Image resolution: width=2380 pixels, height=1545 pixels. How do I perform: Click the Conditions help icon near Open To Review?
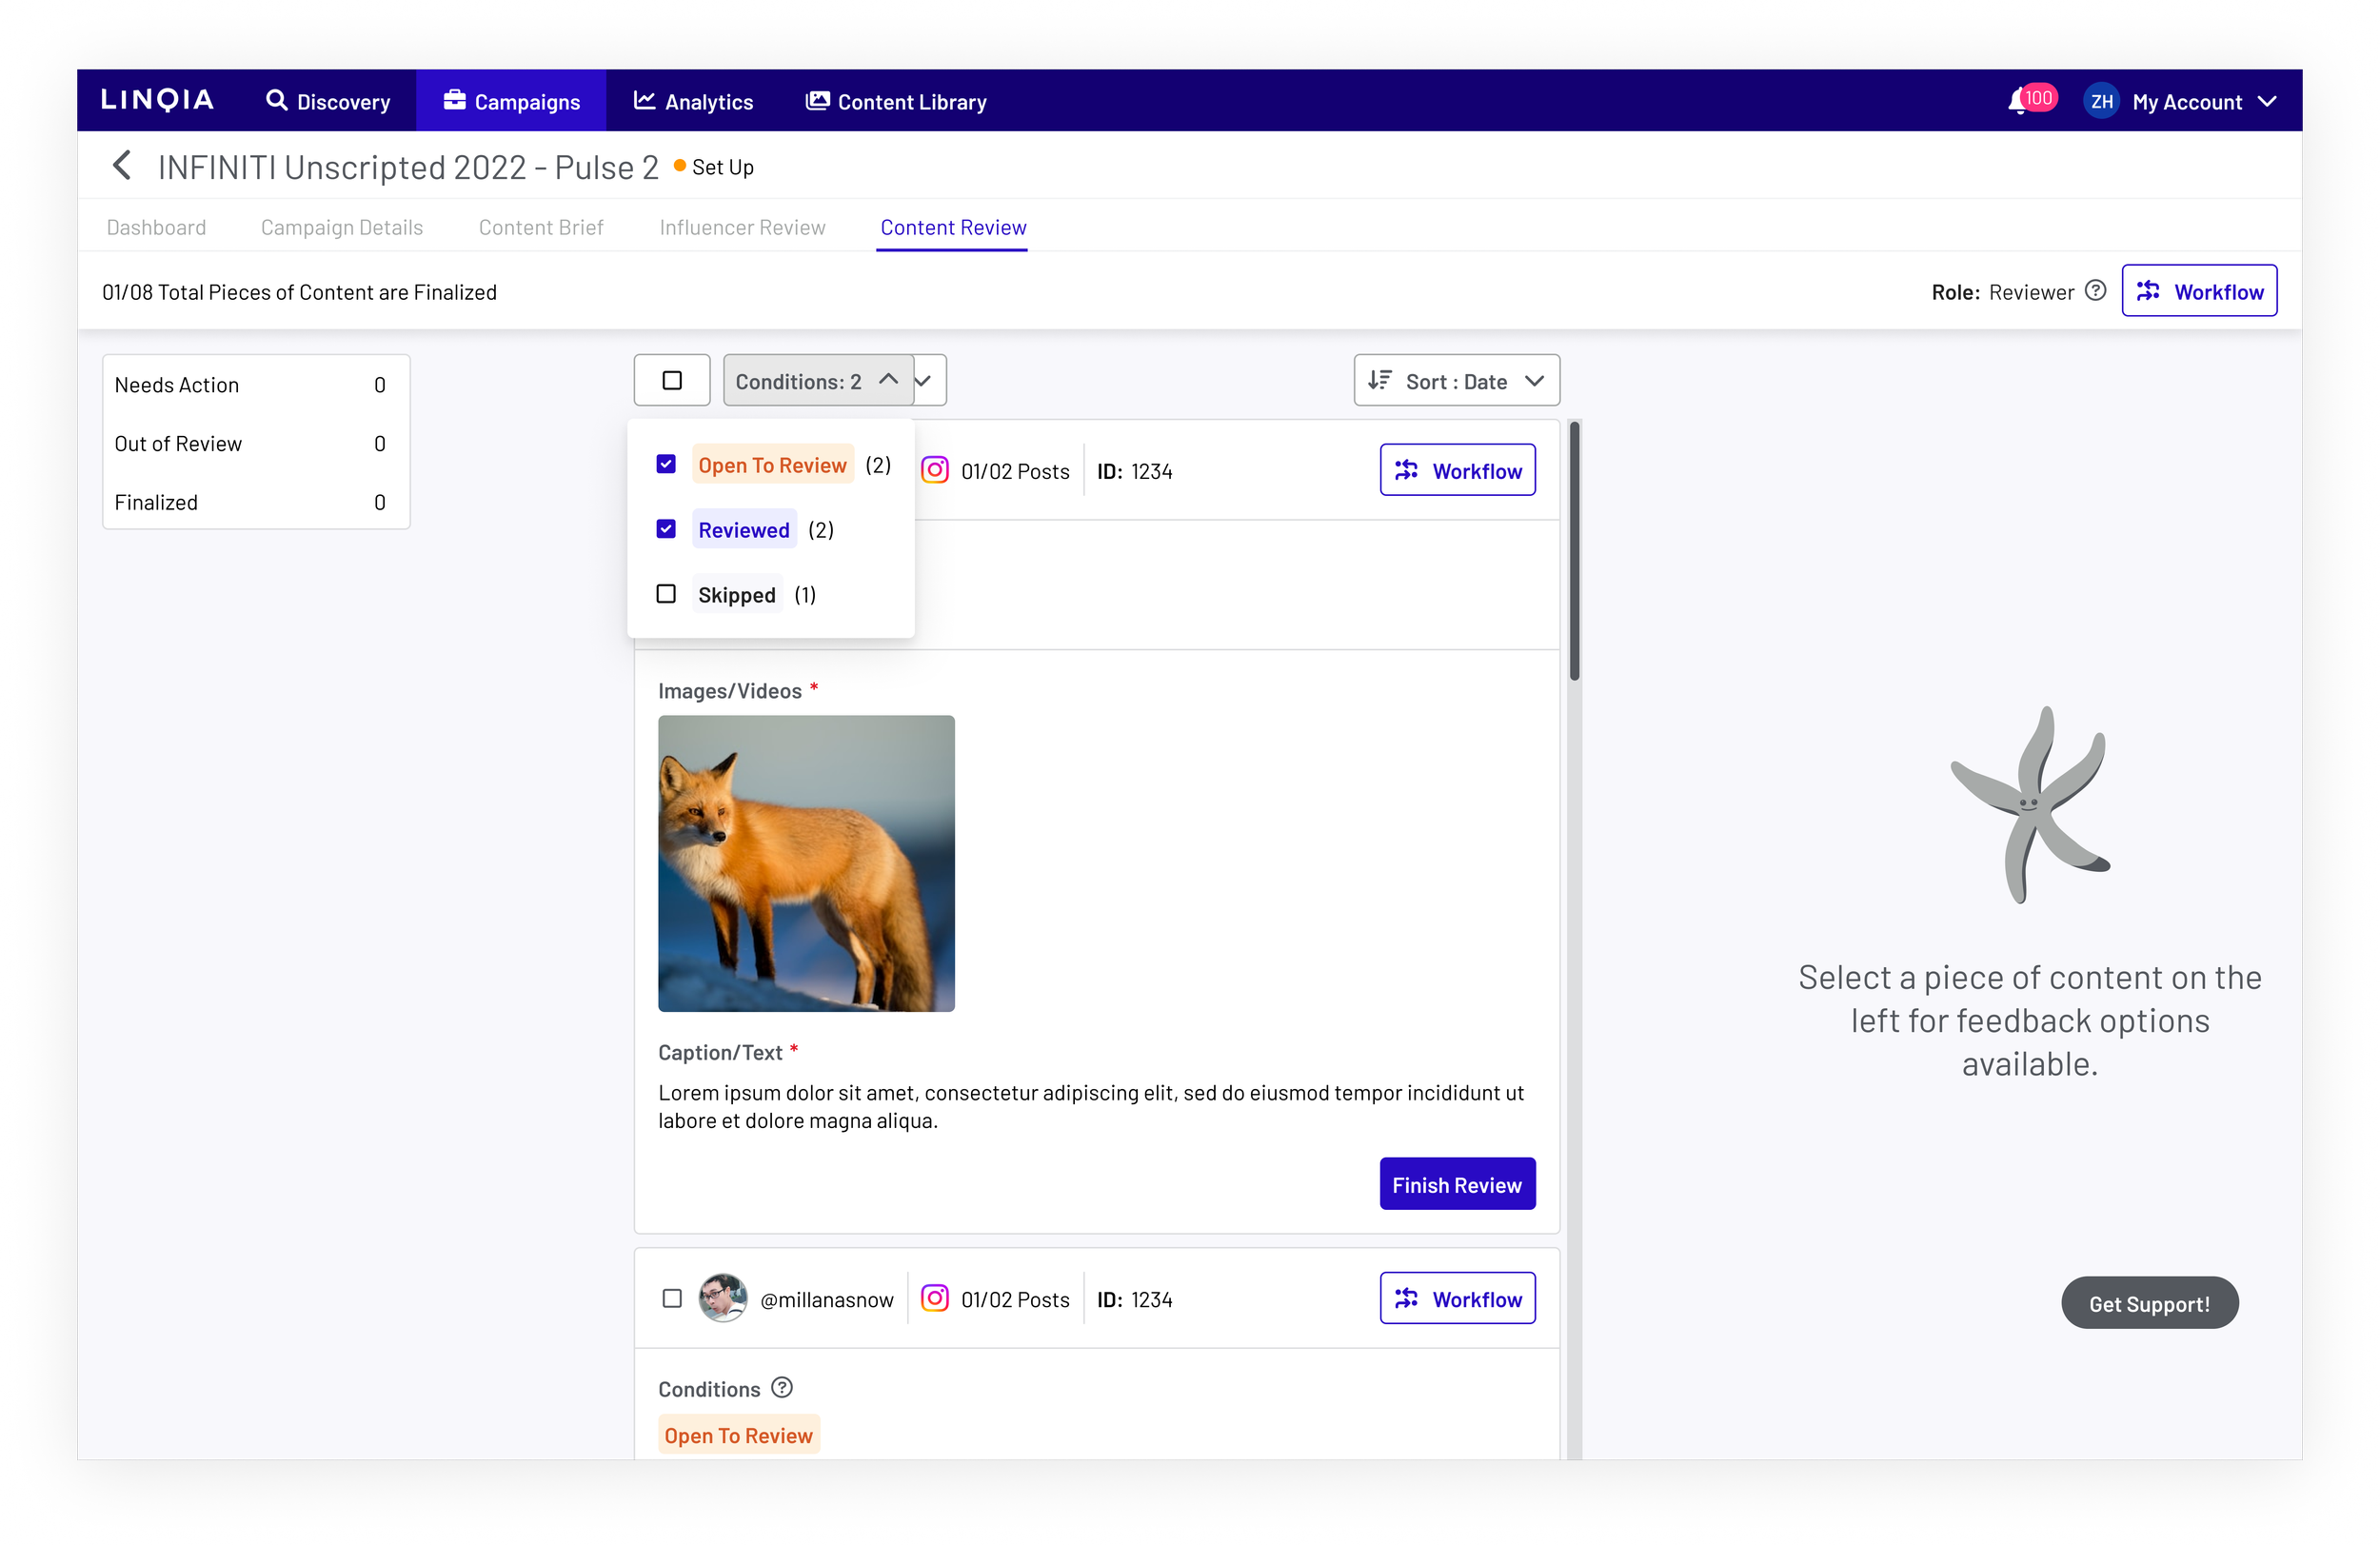(781, 1387)
